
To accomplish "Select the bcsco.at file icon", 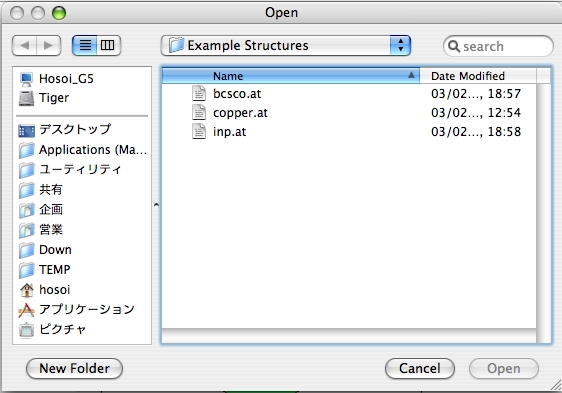I will (x=199, y=94).
